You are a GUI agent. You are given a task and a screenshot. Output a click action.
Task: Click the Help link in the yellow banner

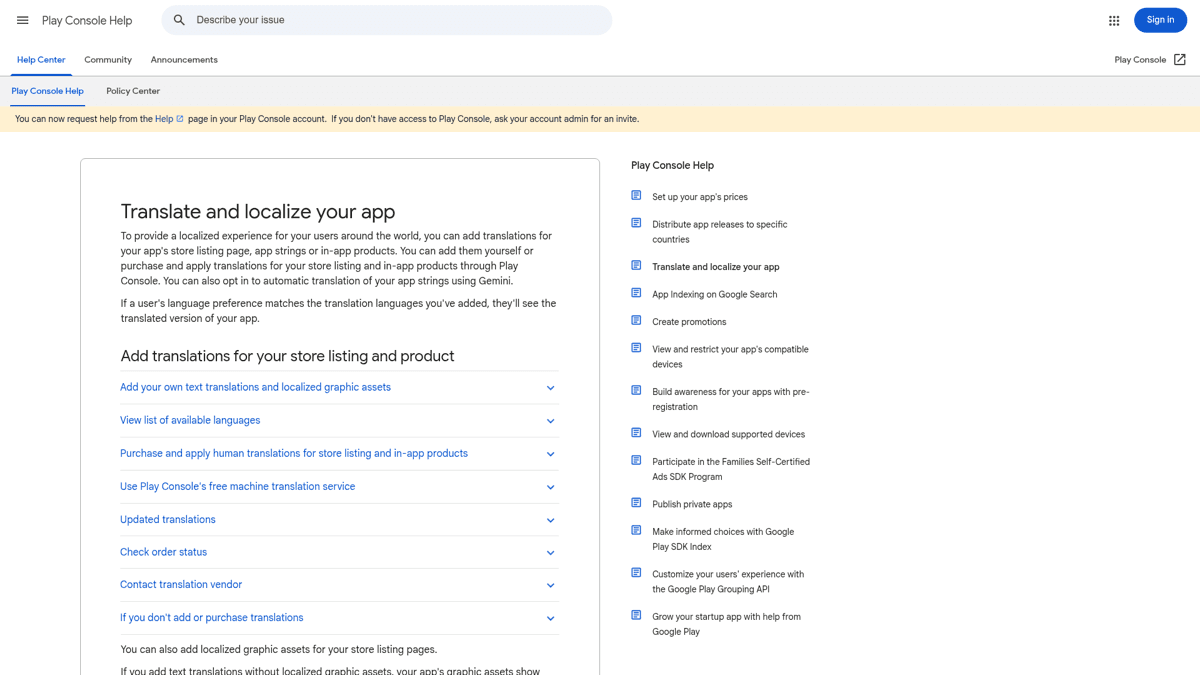[x=164, y=119]
